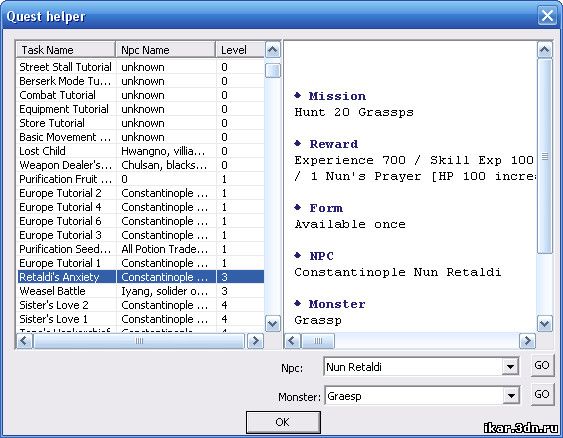
Task: Sort by the Npc Name column header
Action: [166, 50]
